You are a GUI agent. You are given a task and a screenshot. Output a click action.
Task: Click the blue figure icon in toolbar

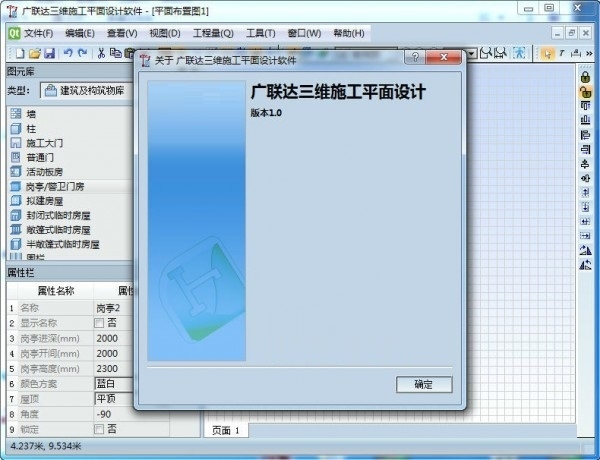pos(520,53)
